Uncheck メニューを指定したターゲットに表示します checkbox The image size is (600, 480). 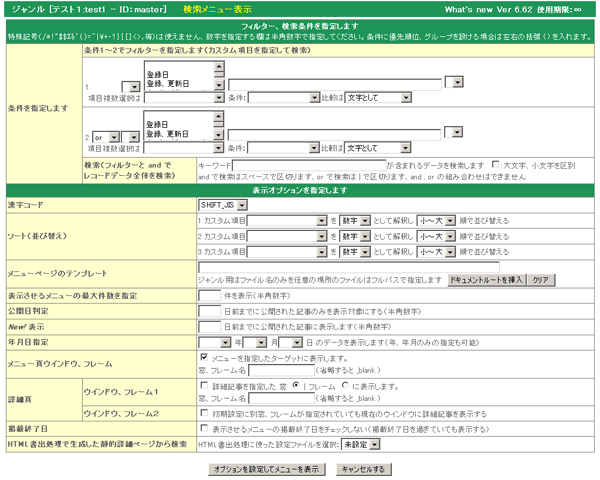click(204, 357)
